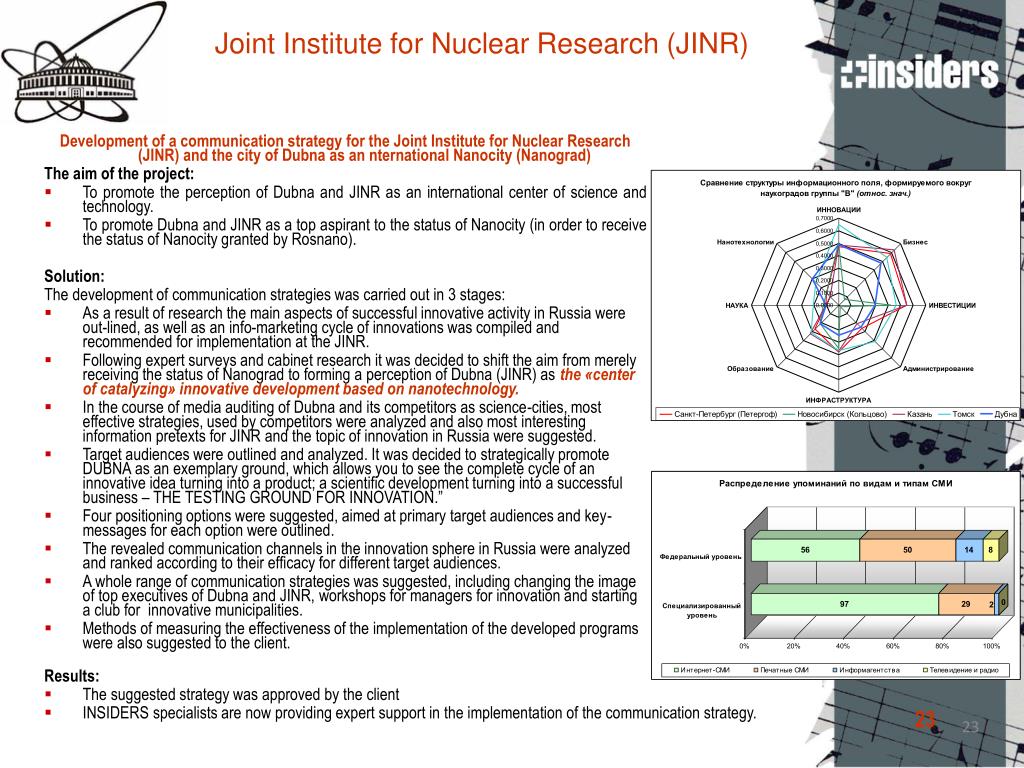Select bullet starting 'Target audiences were outlined and analyzed'
The width and height of the screenshot is (1024, 768).
353,476
